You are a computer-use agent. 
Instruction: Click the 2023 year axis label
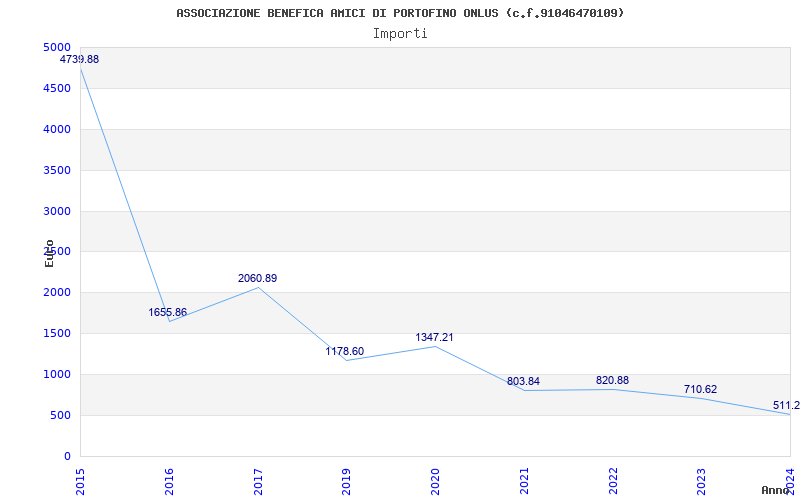[702, 482]
